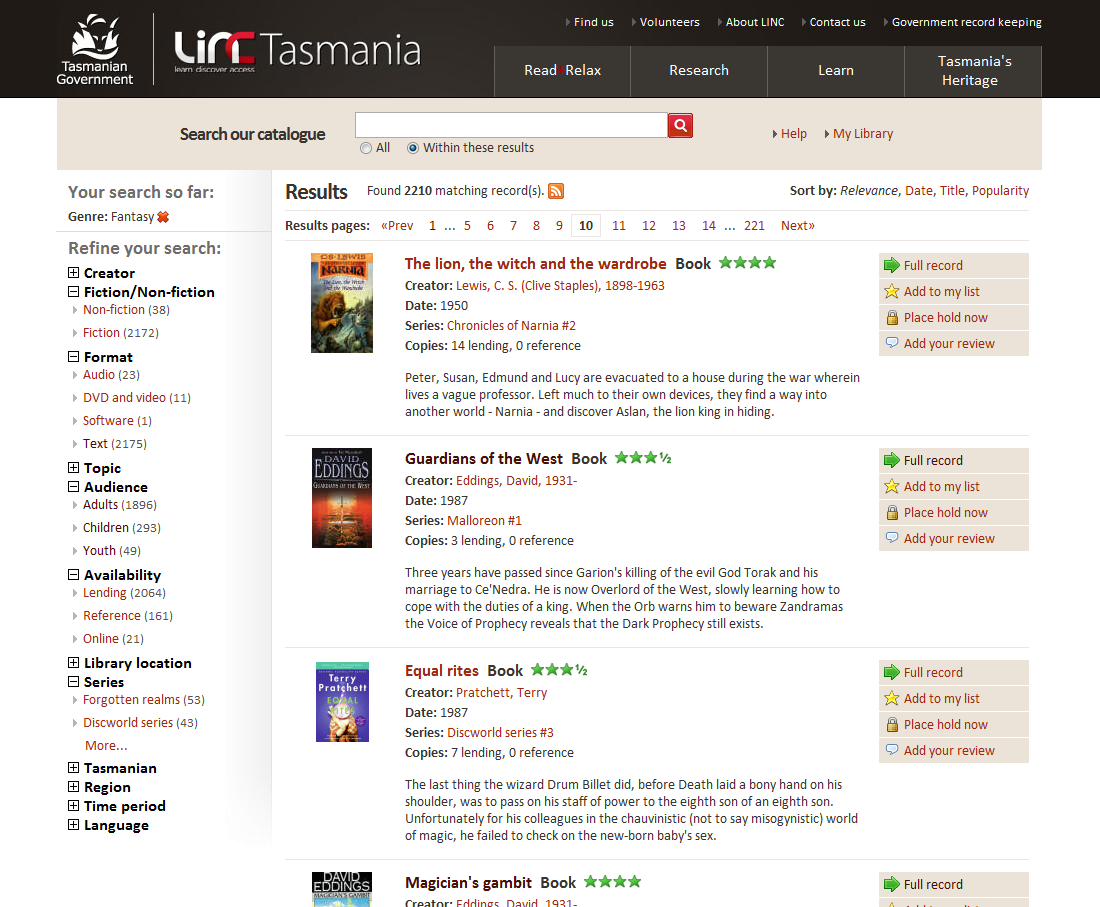Click star rating of Magician's gambit

point(612,882)
